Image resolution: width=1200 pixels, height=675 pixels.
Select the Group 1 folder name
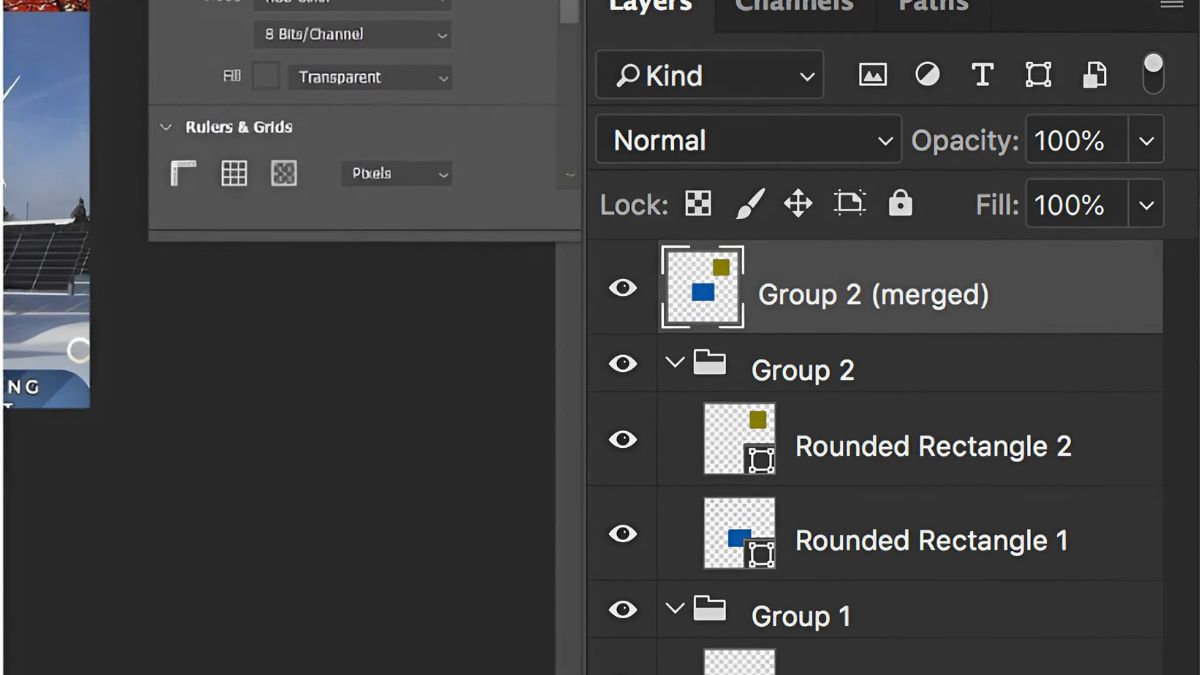pyautogui.click(x=801, y=617)
